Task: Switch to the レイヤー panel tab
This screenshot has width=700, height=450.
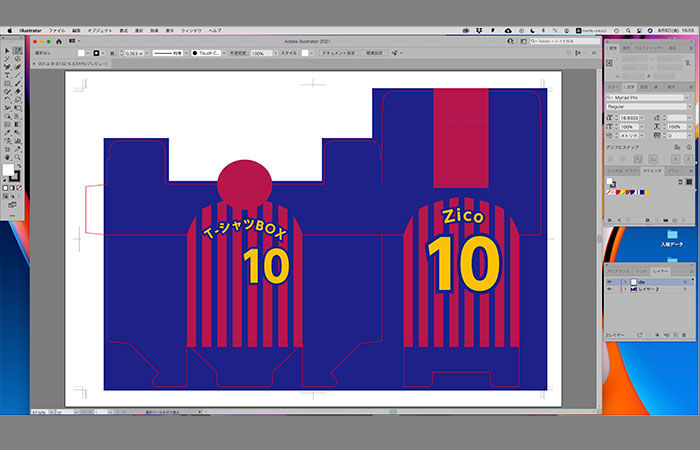Action: coord(661,271)
